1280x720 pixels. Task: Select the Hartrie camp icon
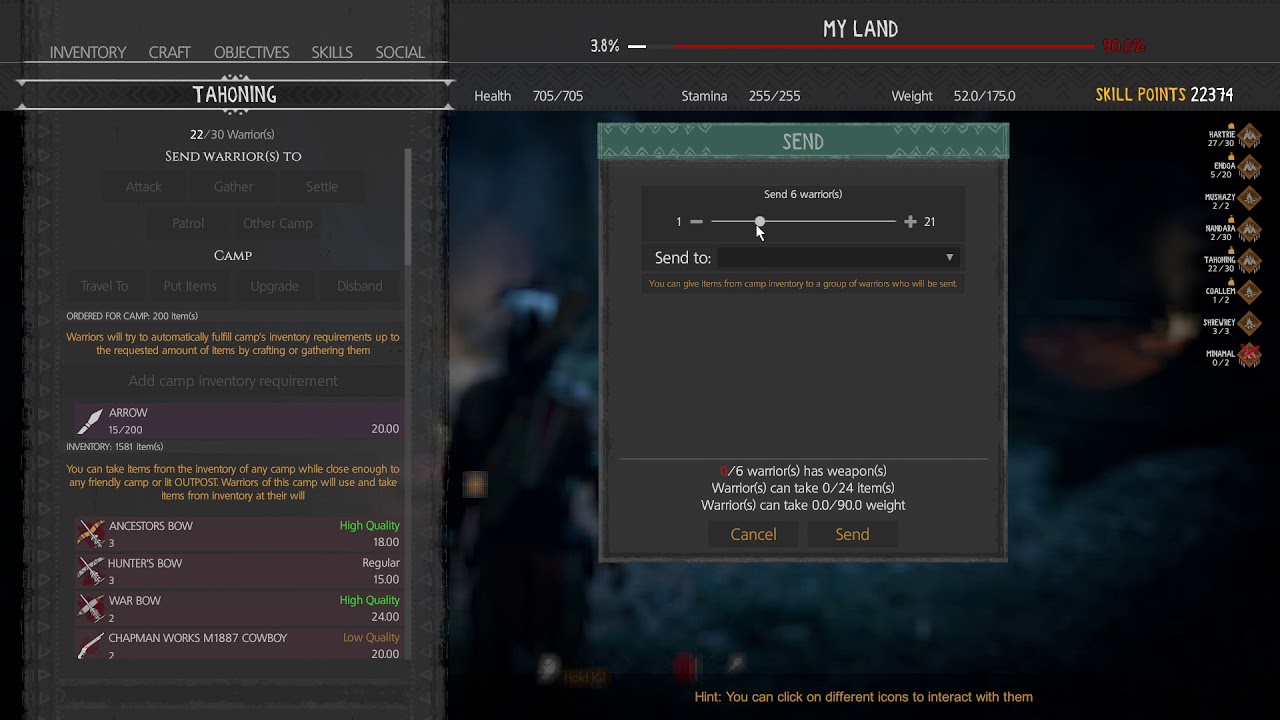(1249, 136)
